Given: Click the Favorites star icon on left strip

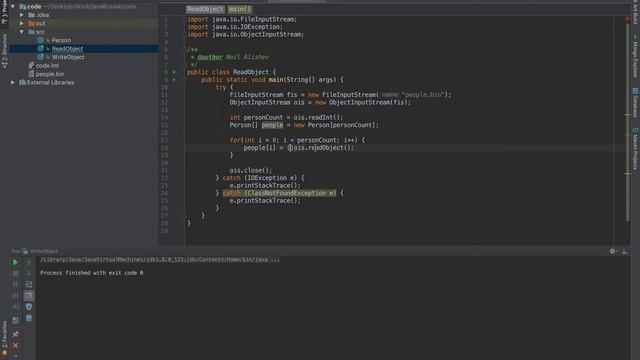Looking at the screenshot, I should (x=4, y=353).
